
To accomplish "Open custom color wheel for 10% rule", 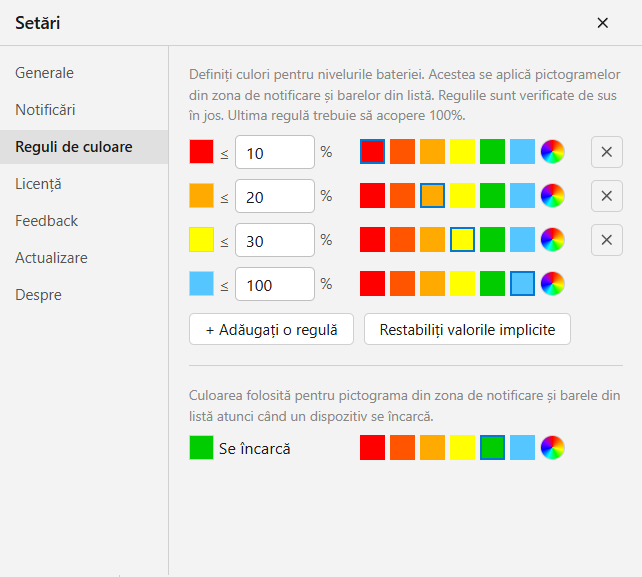I will [552, 152].
